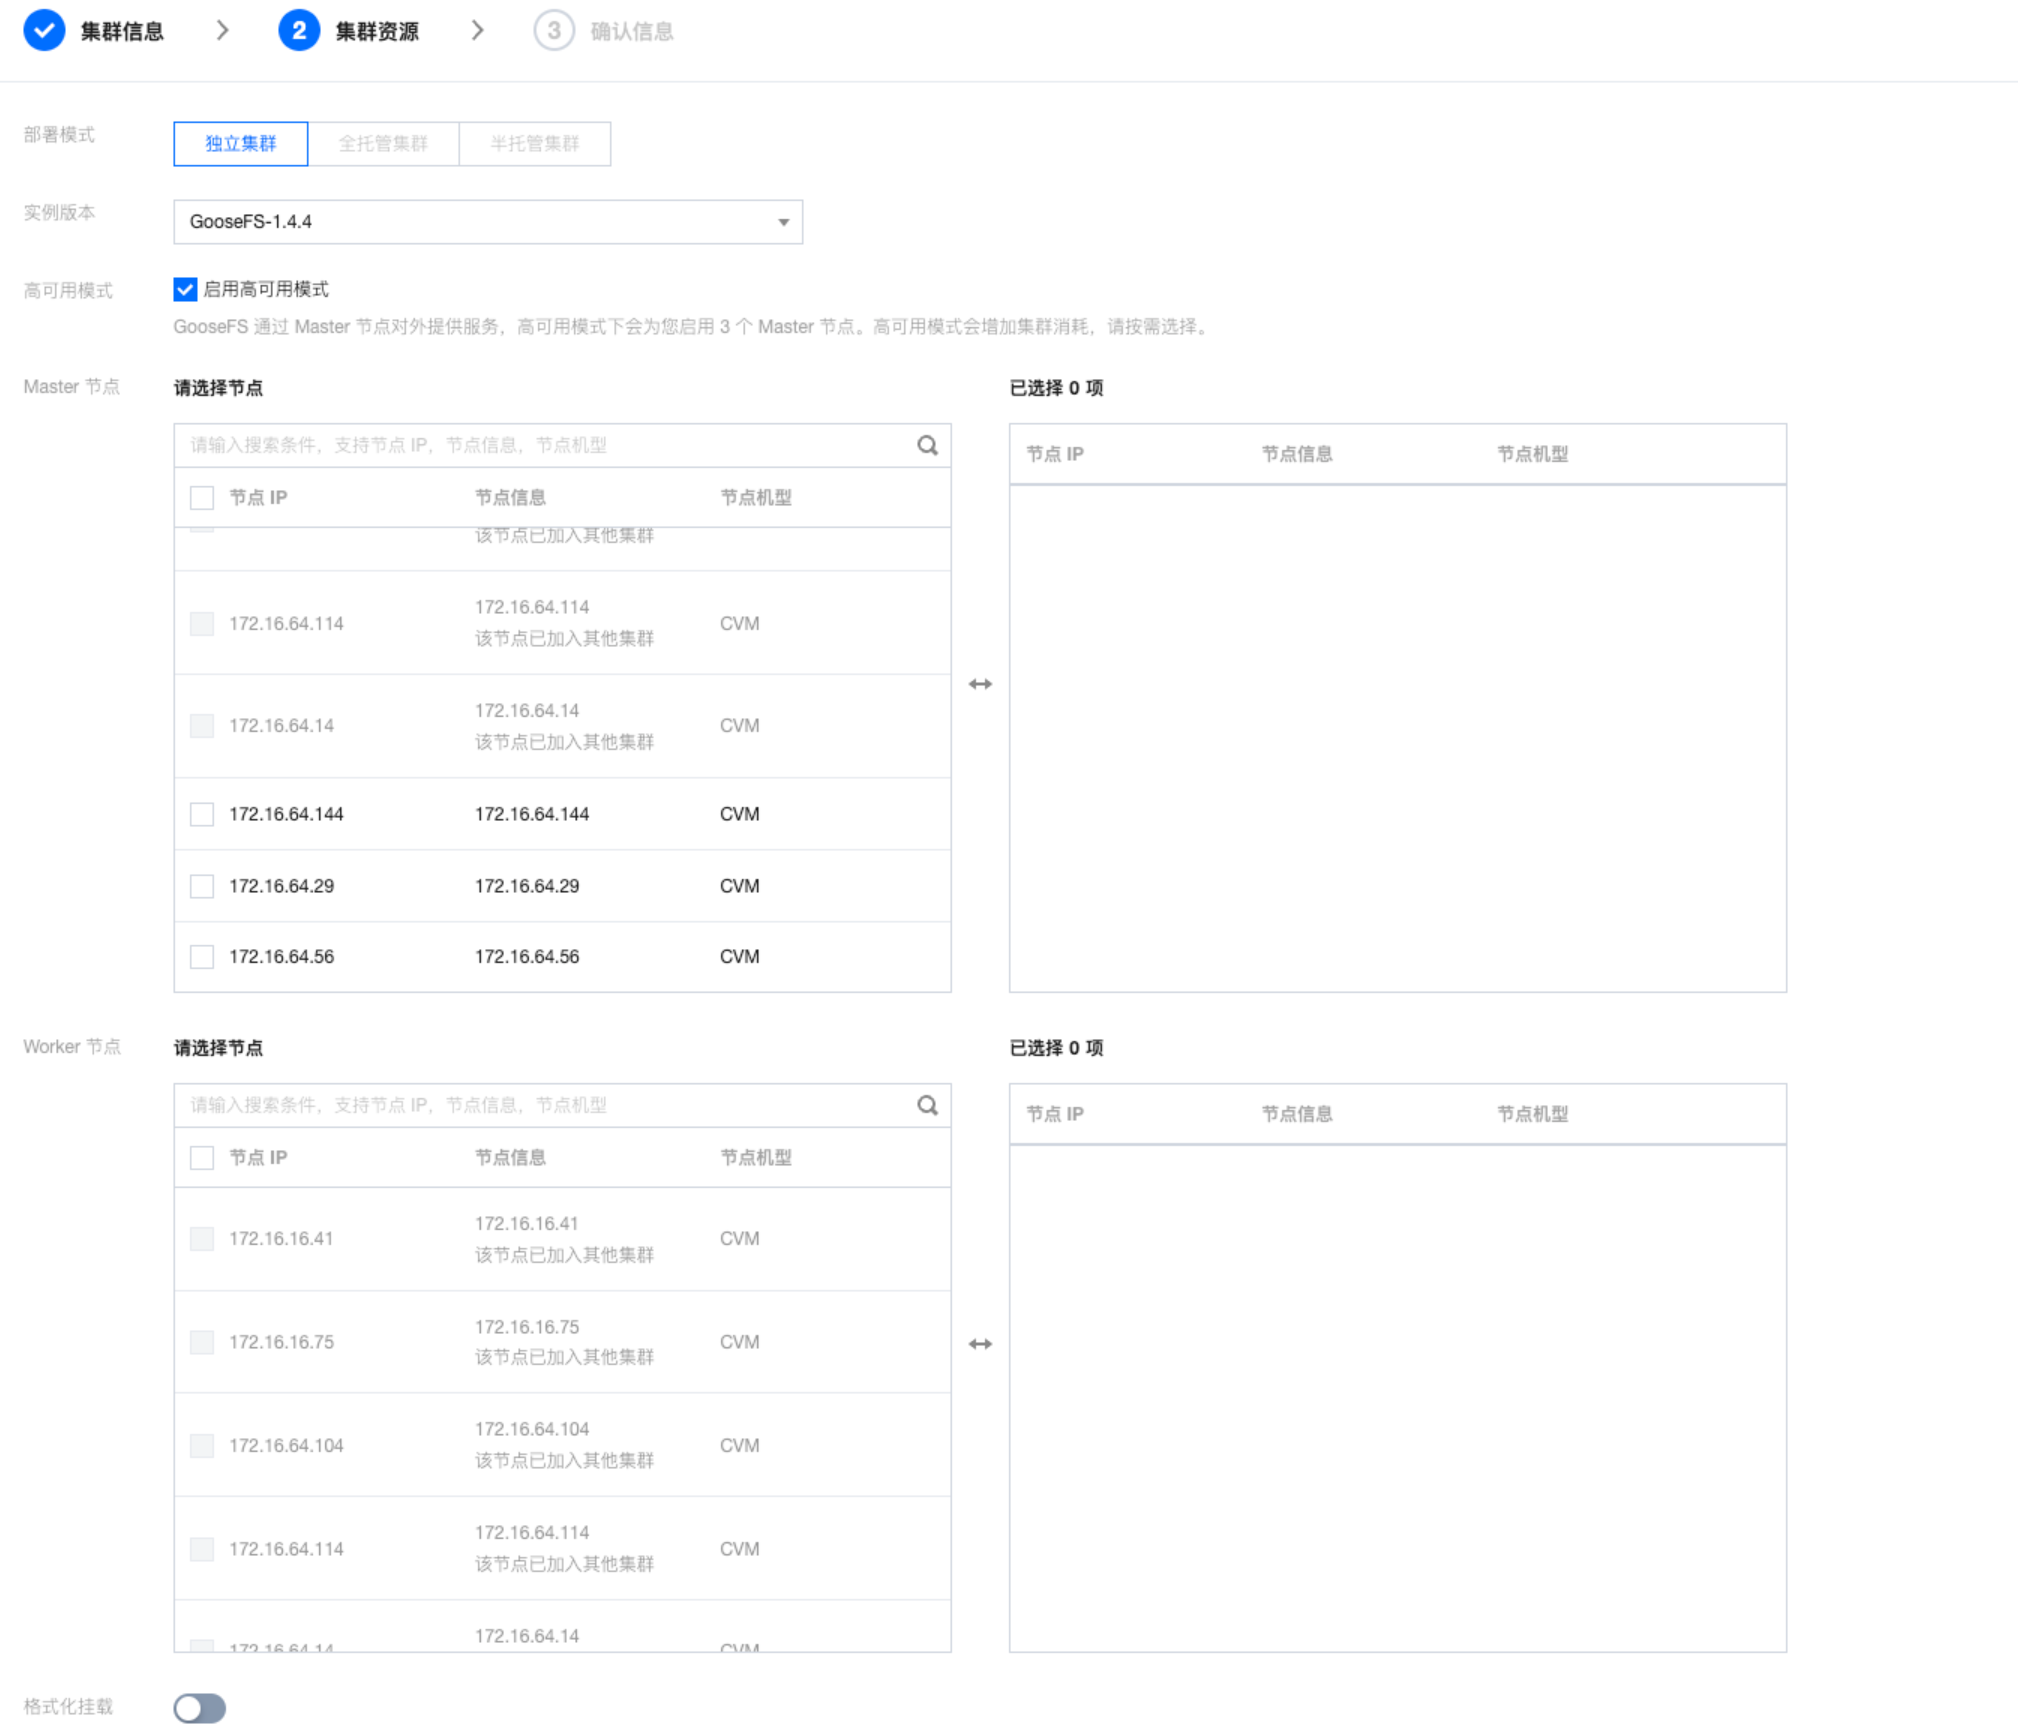Click the step 3 confirm info circle

[553, 31]
